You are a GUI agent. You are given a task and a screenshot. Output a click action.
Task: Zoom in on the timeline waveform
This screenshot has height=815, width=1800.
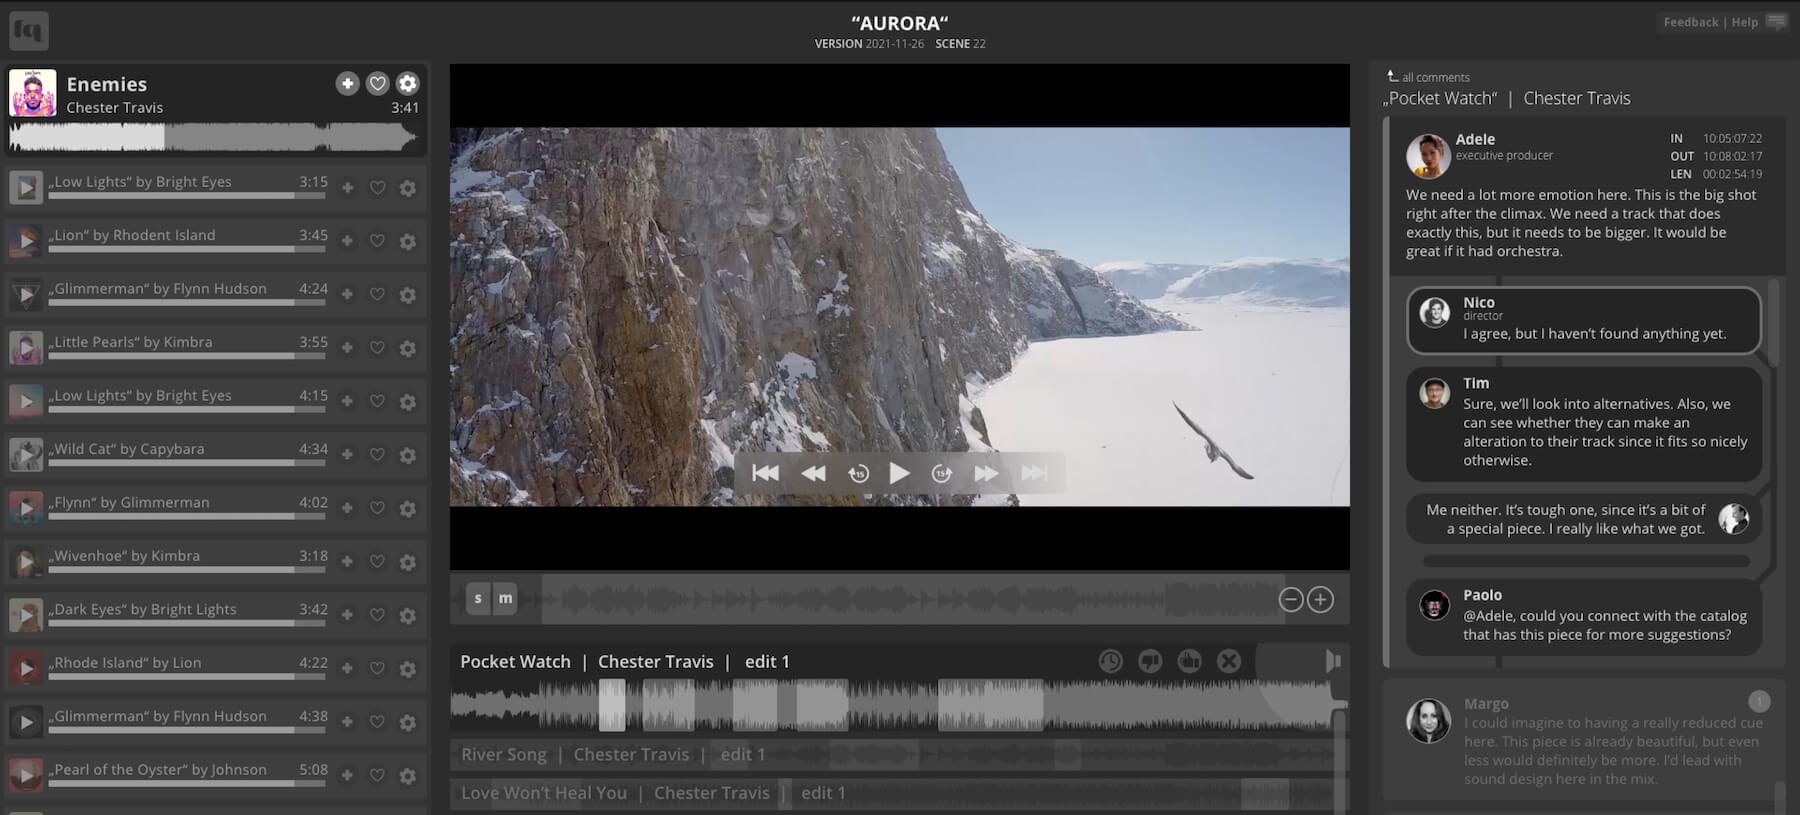(1320, 600)
